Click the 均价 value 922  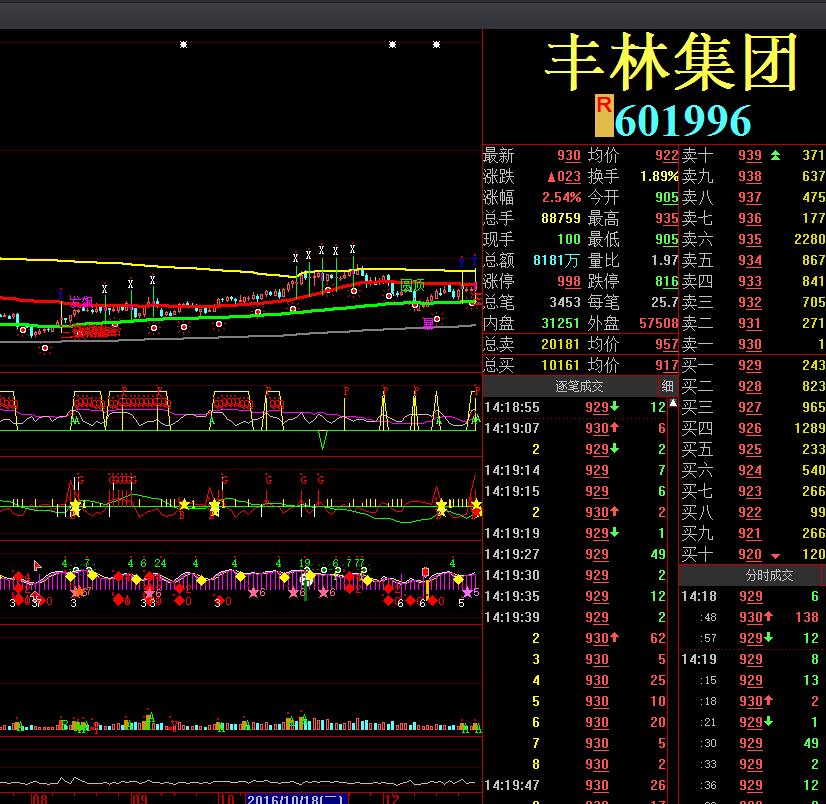(x=667, y=155)
